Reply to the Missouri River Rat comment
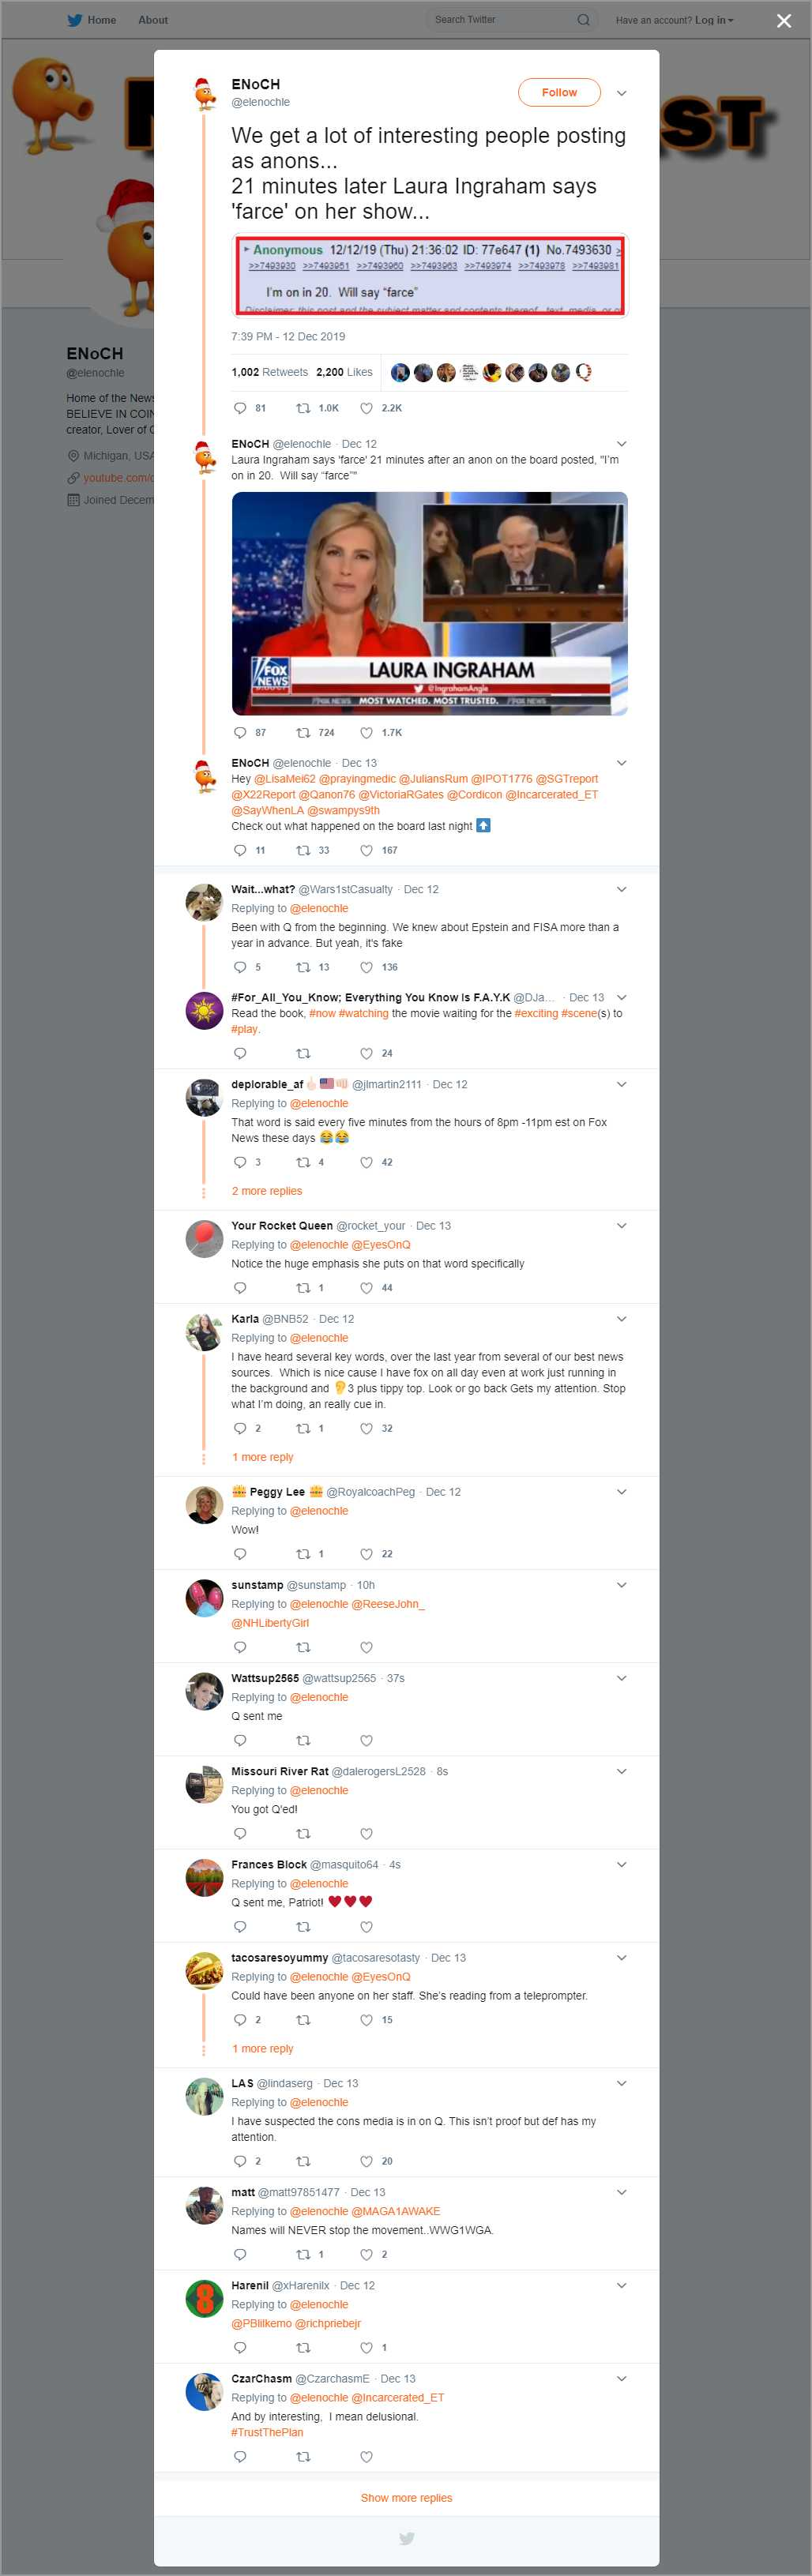Viewport: 812px width, 2576px height. coord(240,1834)
